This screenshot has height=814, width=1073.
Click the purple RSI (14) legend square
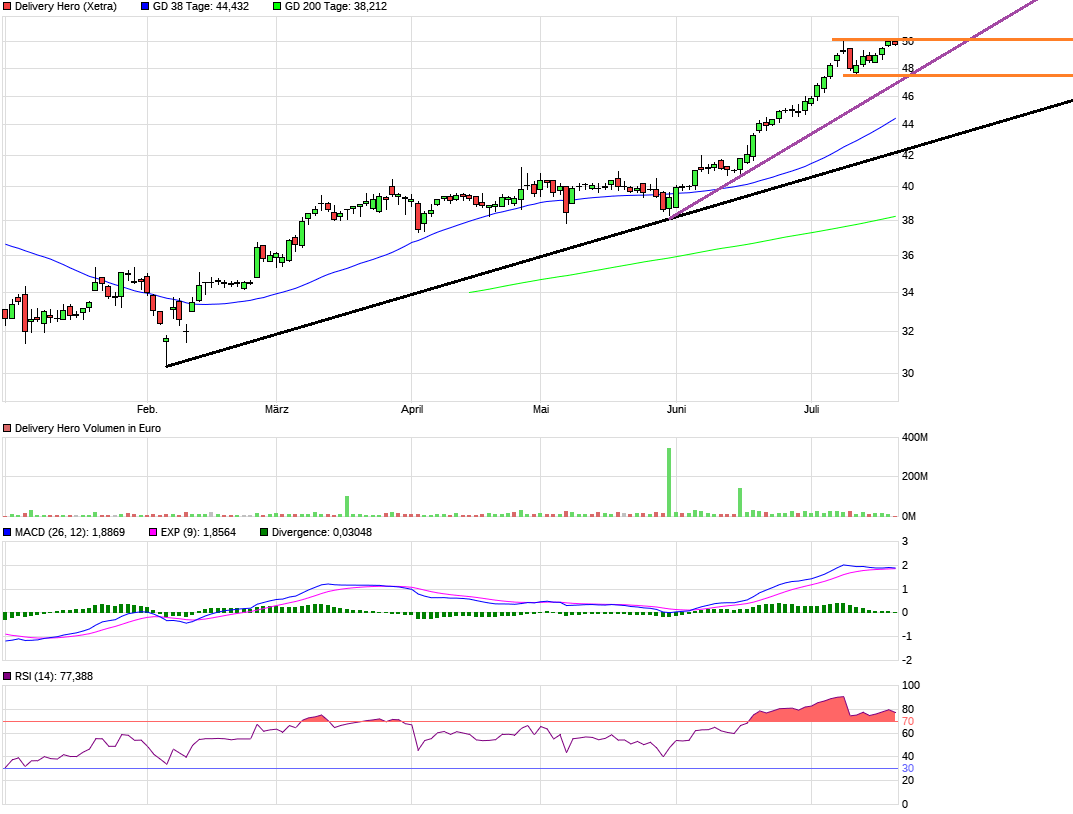(8, 676)
